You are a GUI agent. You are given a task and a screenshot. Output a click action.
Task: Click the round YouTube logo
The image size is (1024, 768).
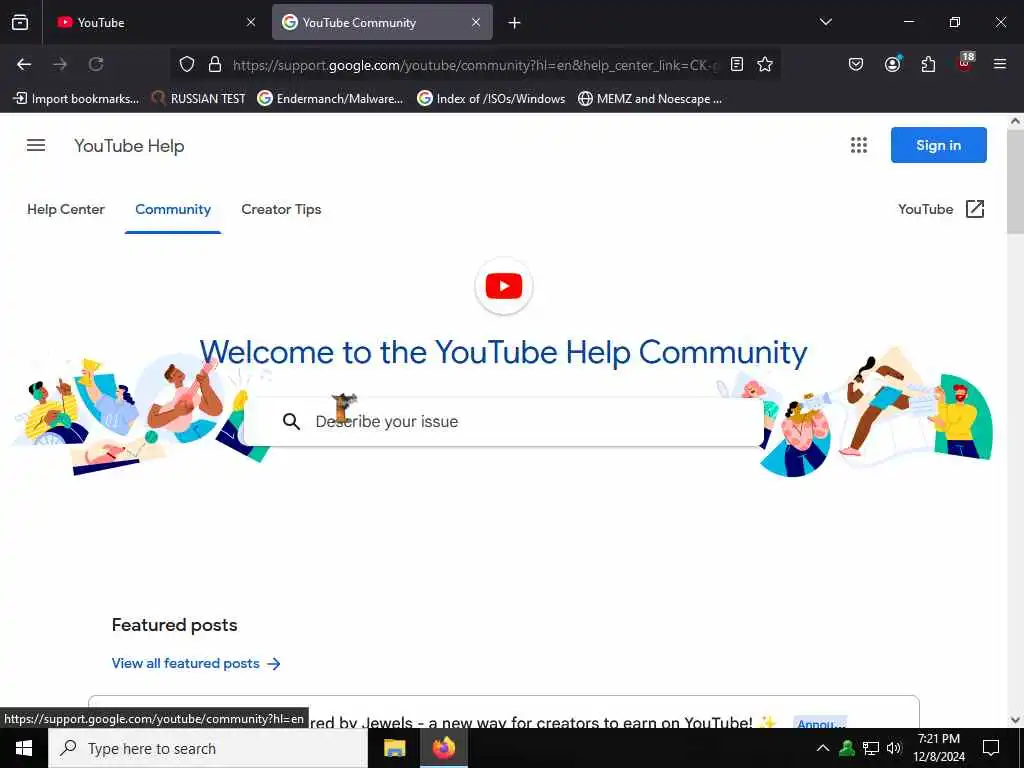pos(504,286)
